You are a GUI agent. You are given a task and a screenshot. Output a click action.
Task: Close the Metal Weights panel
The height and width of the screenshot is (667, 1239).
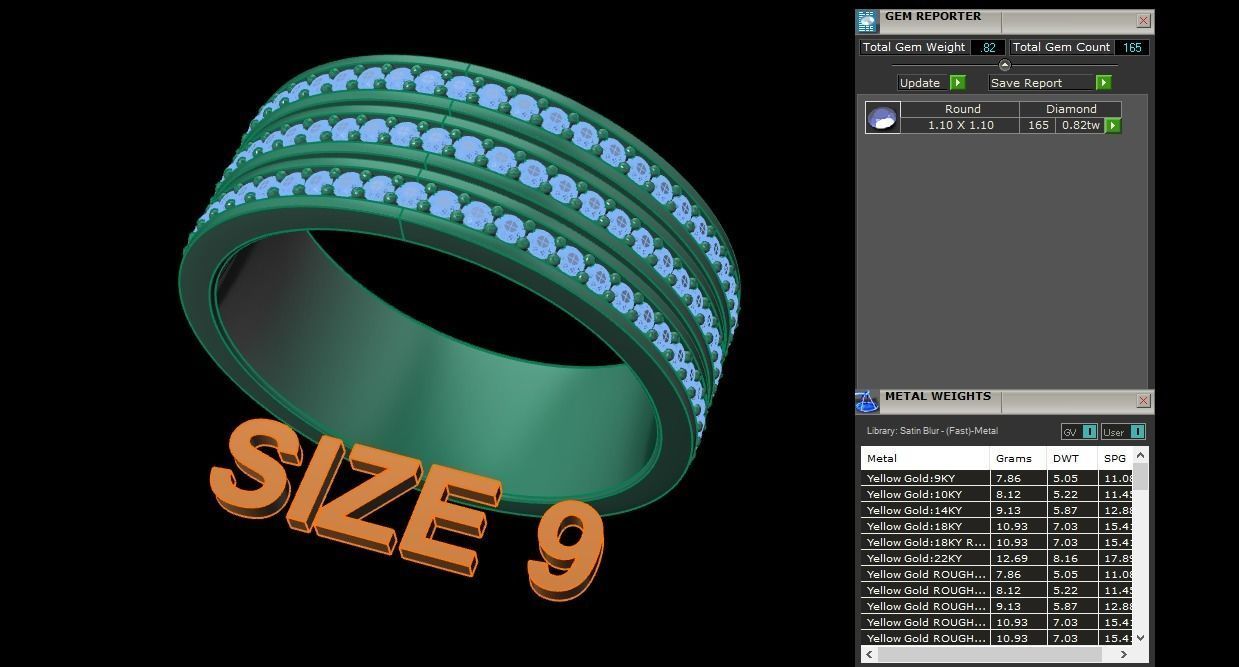click(1143, 401)
